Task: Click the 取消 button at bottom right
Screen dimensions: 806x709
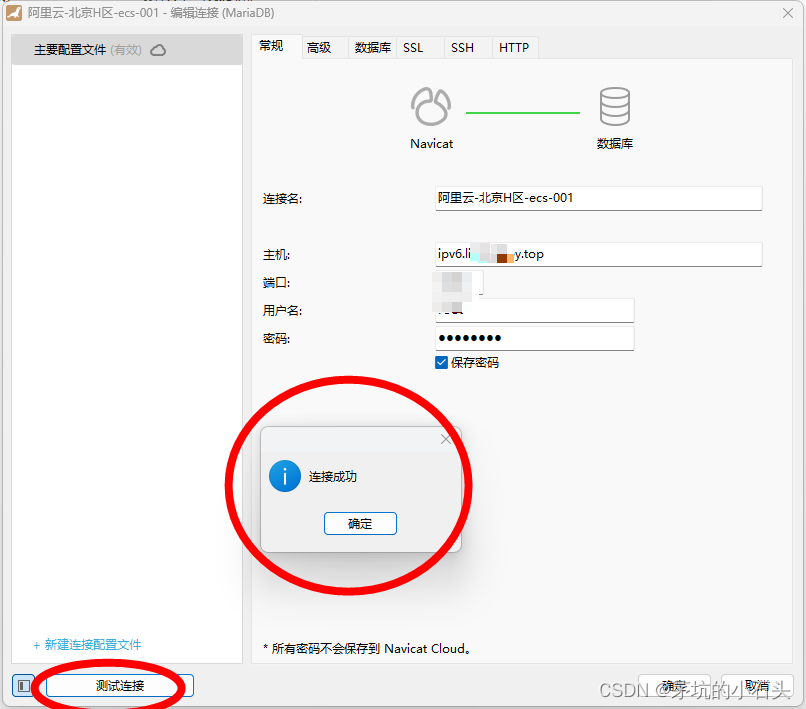Action: 757,686
